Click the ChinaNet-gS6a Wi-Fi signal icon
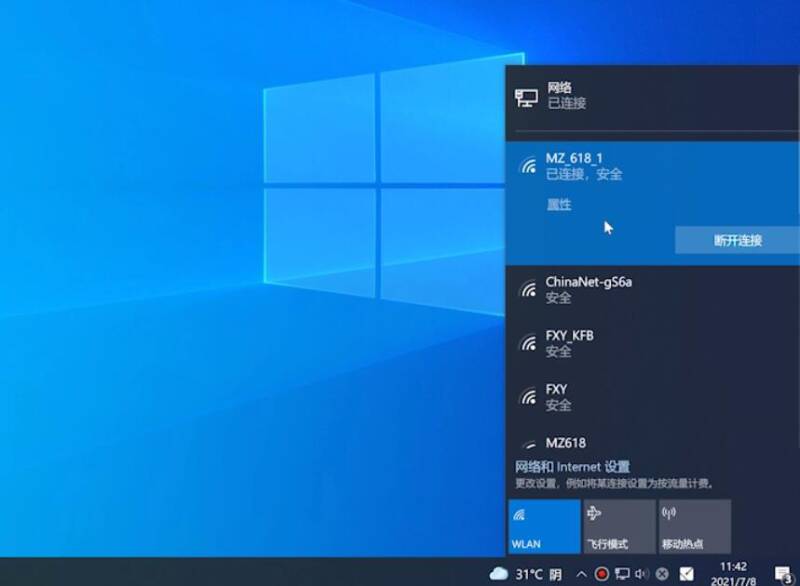The image size is (800, 586). coord(528,289)
